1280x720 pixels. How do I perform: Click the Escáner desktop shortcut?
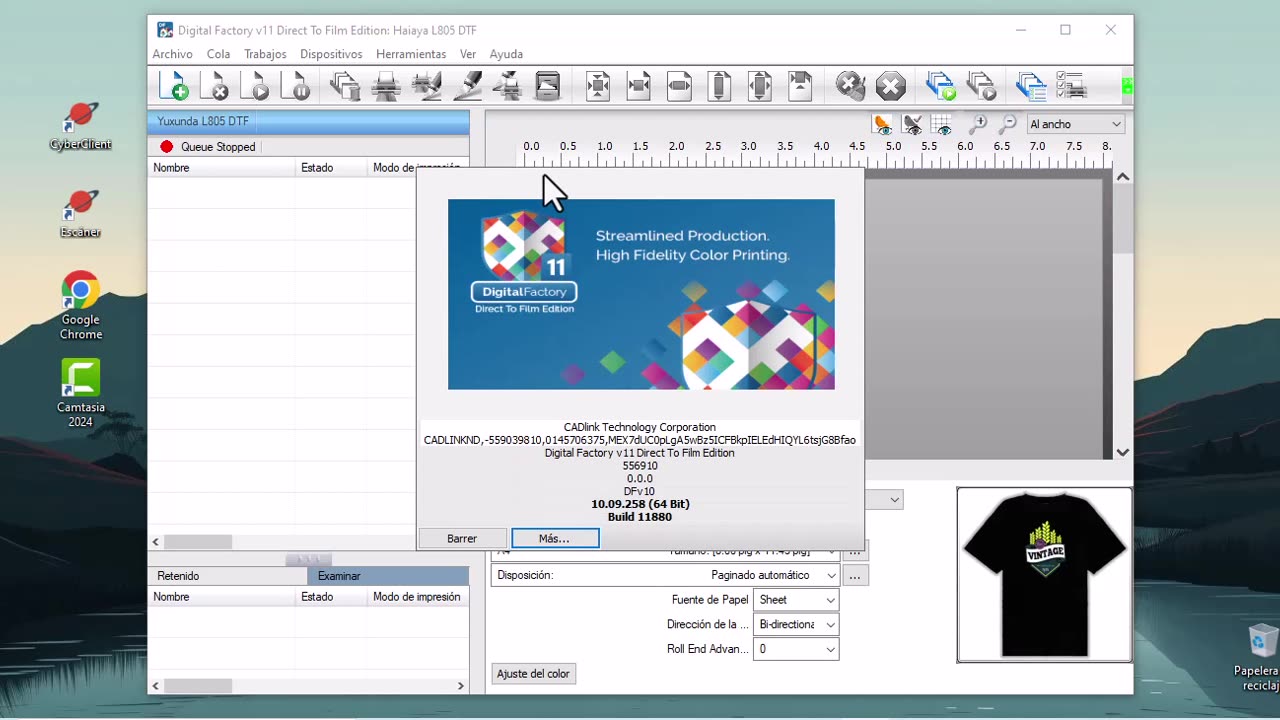tap(81, 213)
